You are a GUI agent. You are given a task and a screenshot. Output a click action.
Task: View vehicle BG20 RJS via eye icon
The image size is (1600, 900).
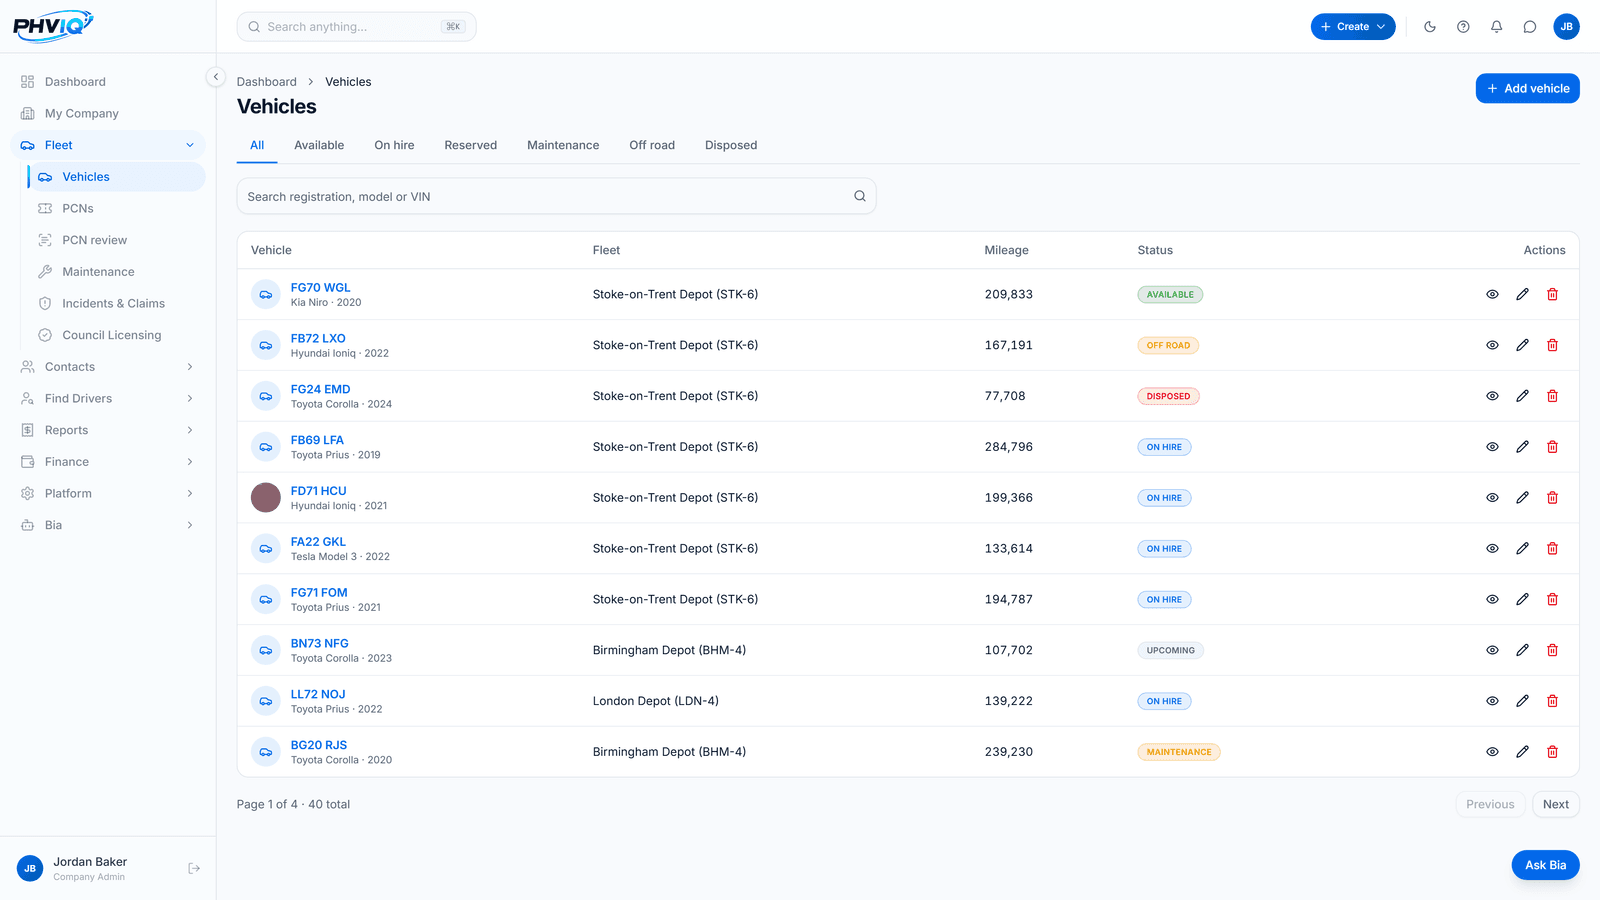1492,752
